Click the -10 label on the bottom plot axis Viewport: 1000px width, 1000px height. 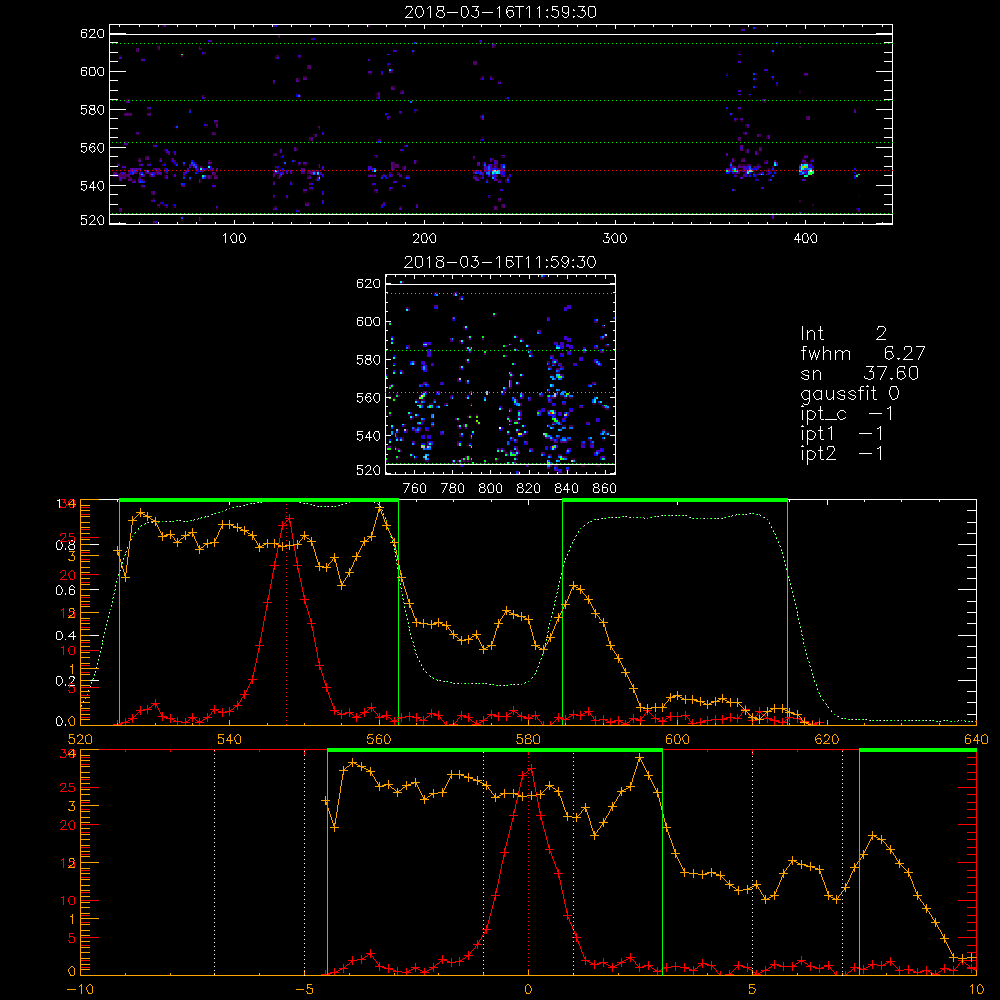(x=80, y=990)
